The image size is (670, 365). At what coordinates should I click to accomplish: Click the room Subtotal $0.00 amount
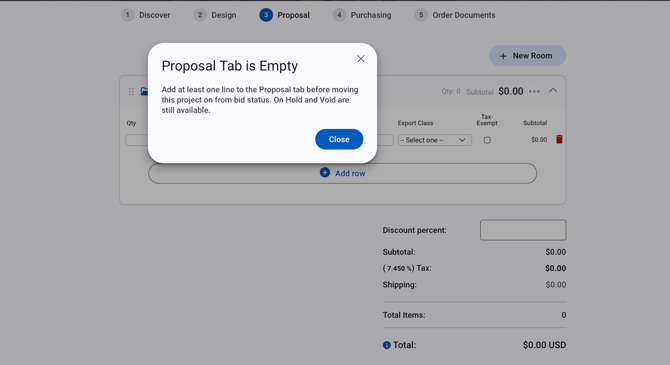click(511, 91)
